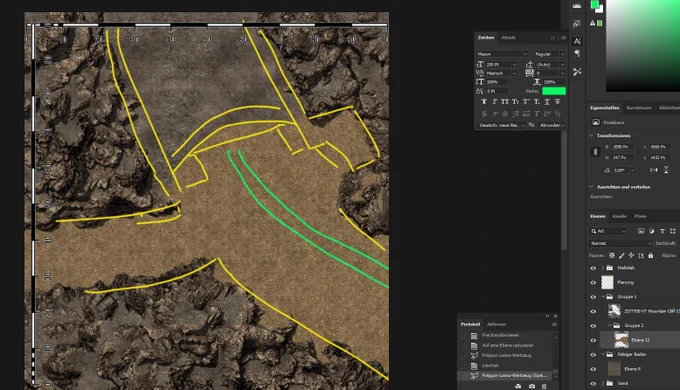Create new snapshot in Protokoll panel
This screenshot has width=680, height=390.
[x=532, y=386]
